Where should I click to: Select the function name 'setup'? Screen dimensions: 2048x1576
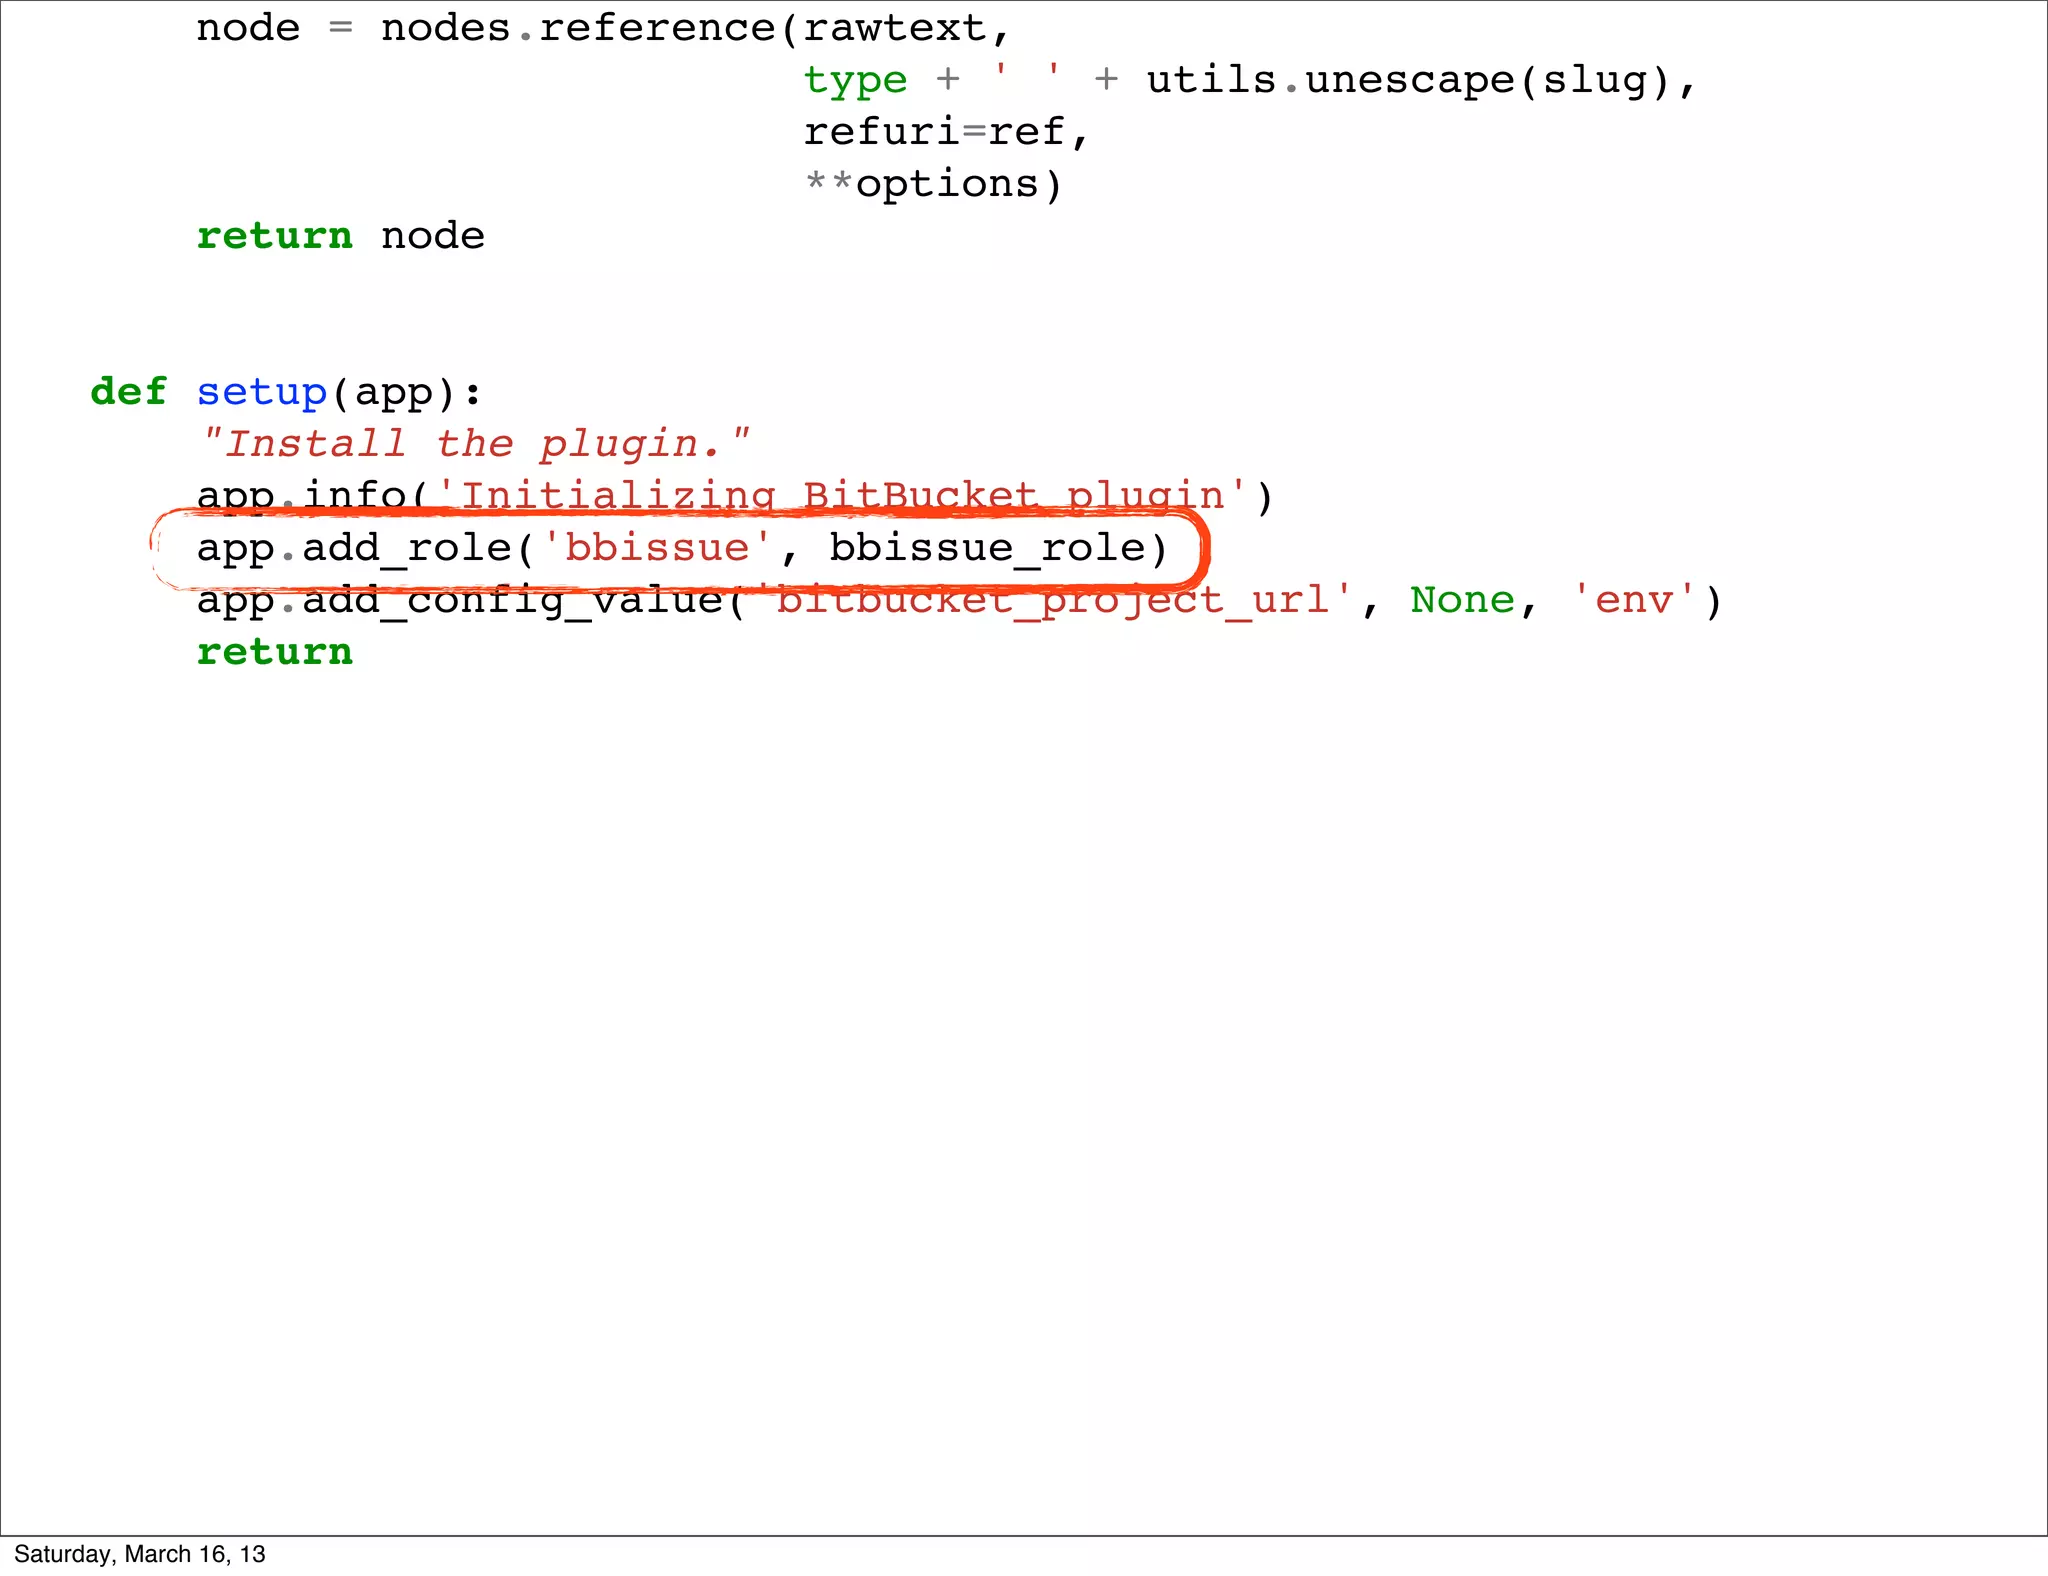262,393
